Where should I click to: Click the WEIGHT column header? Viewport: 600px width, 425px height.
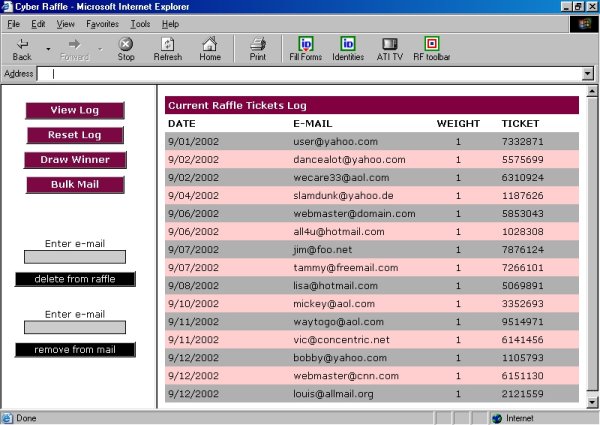(458, 124)
